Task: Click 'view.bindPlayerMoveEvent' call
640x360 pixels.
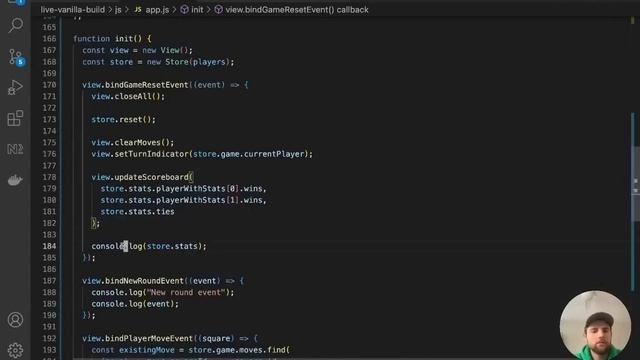Action: click(x=138, y=338)
